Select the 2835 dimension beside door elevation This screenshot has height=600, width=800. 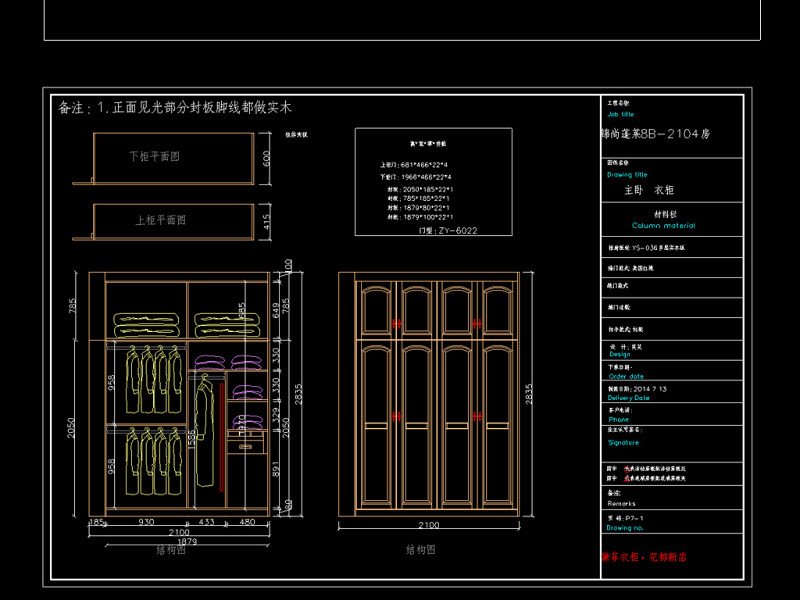tap(529, 394)
